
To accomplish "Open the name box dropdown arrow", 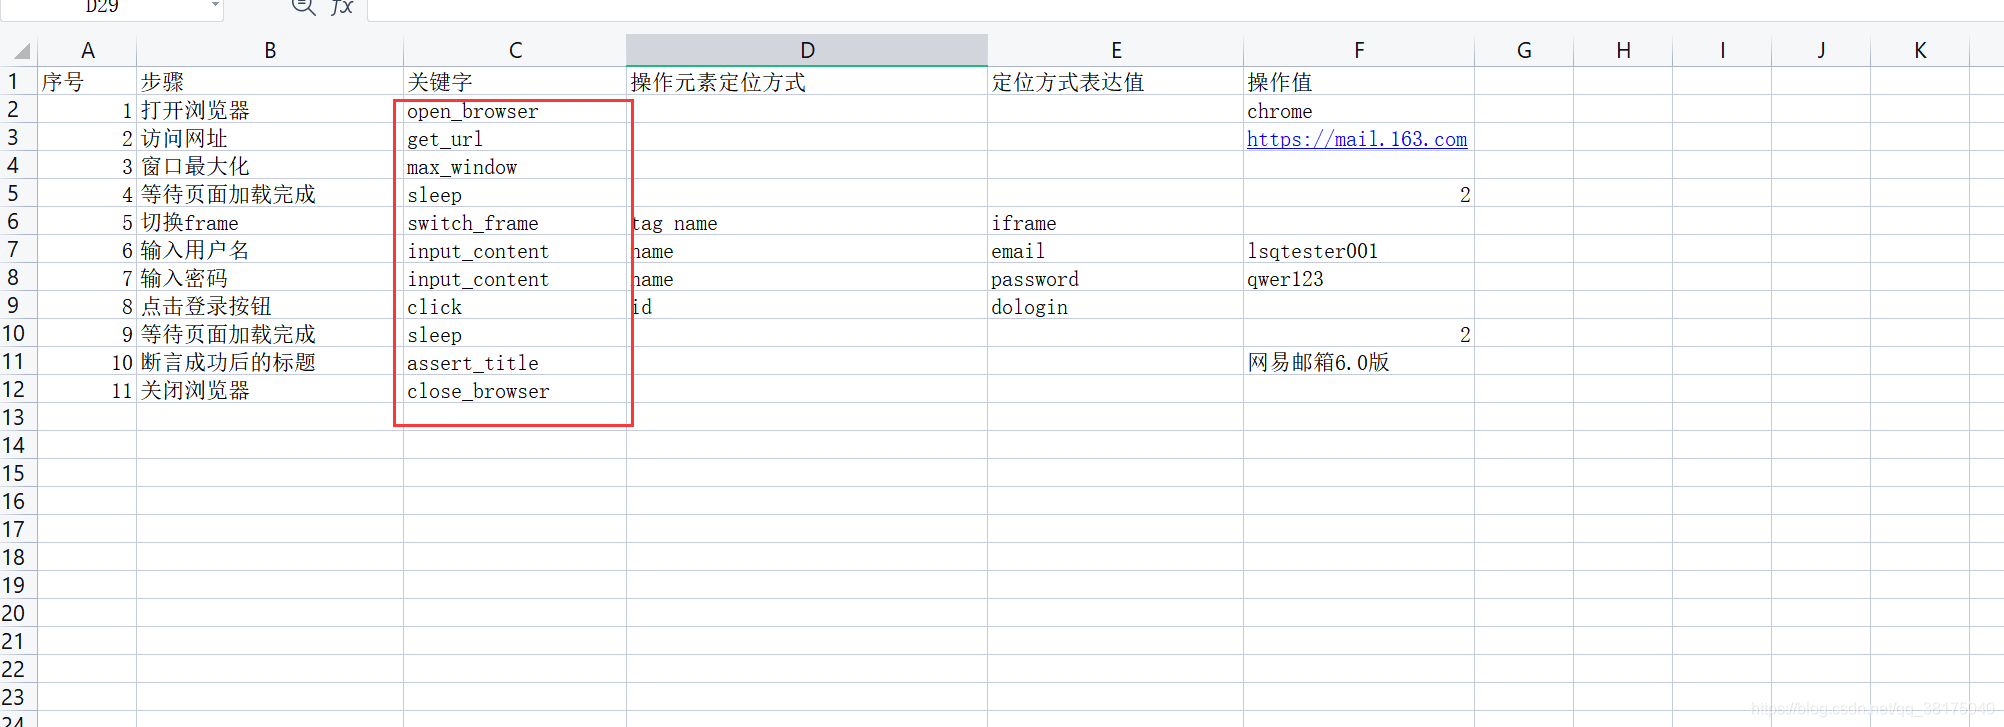I will [x=215, y=5].
